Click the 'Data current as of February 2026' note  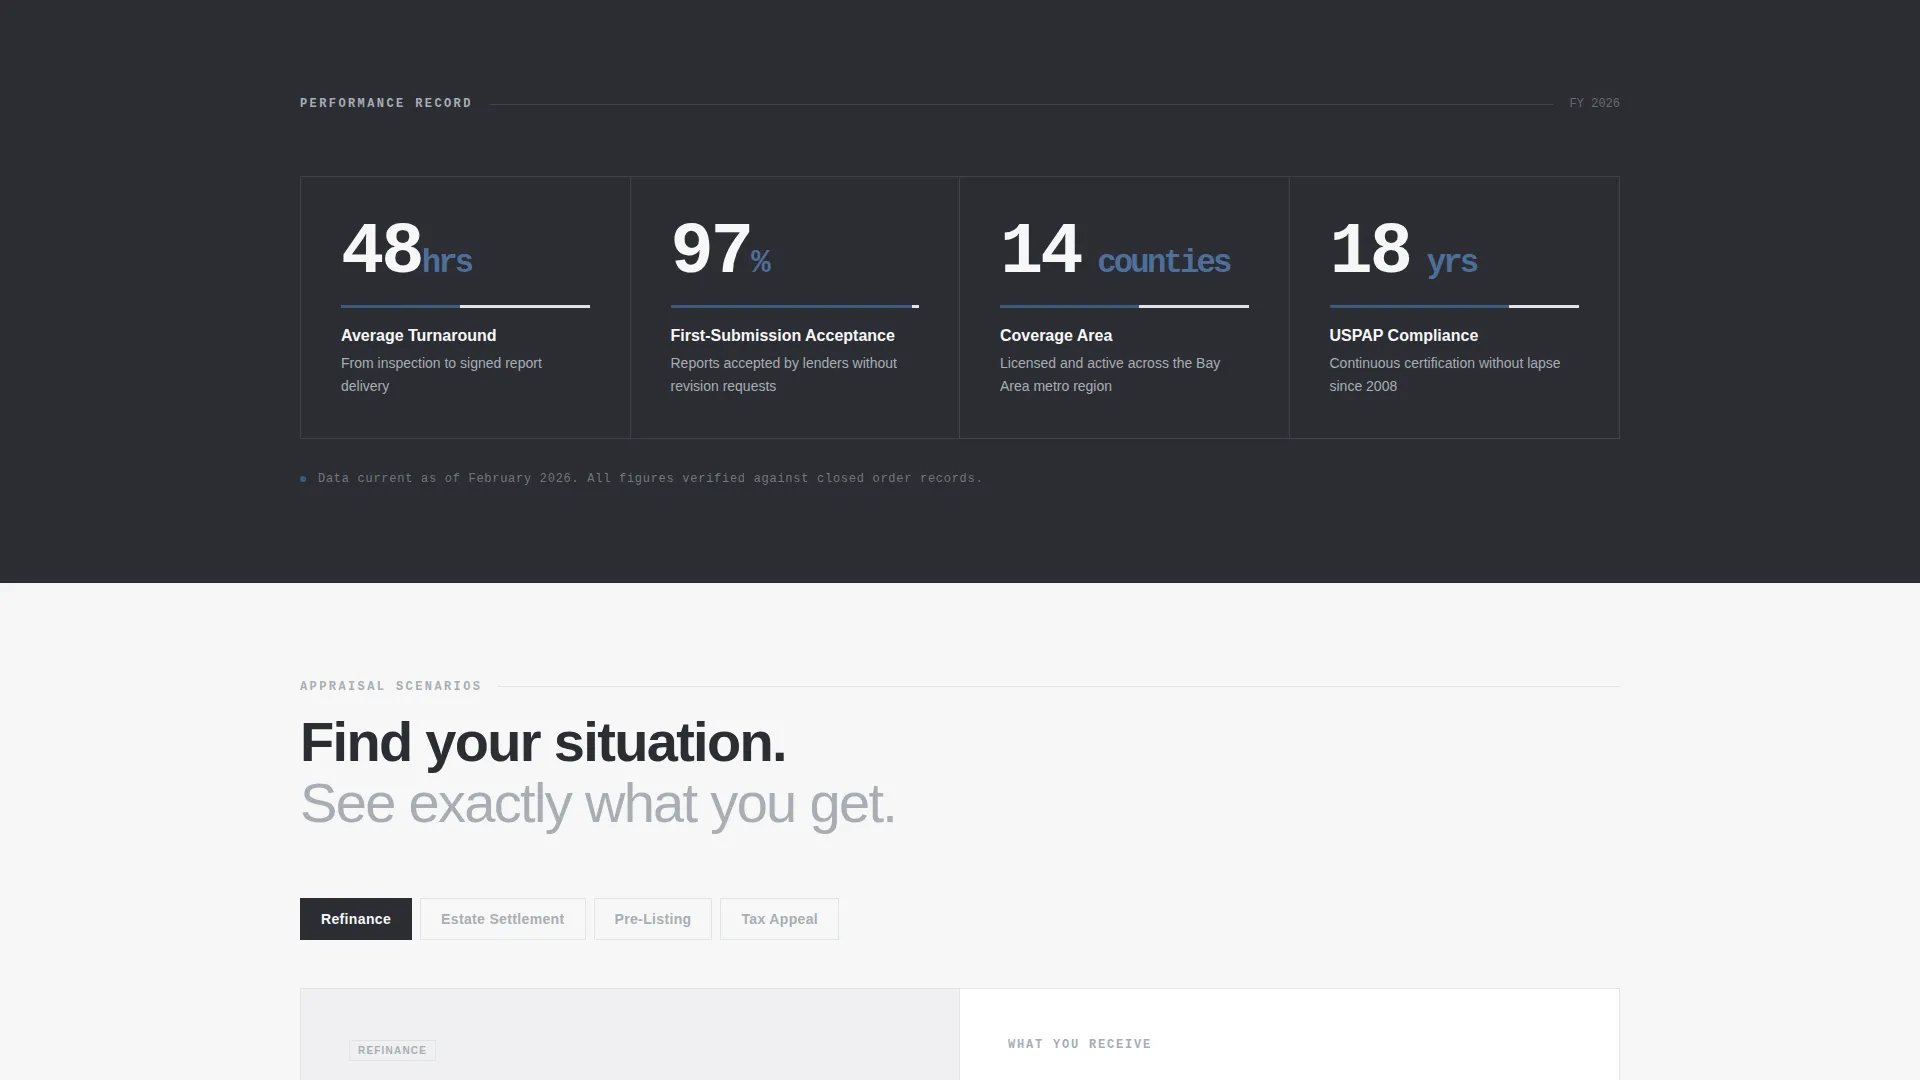650,478
